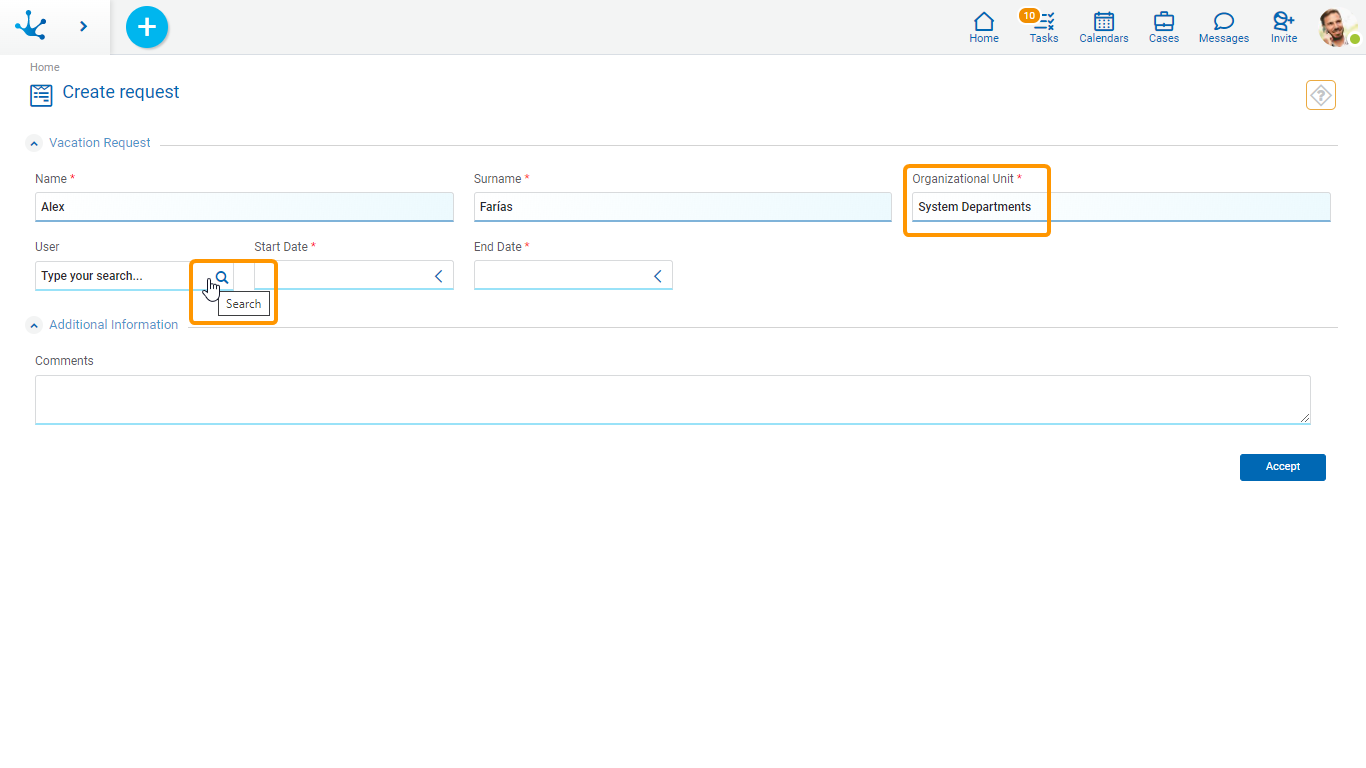The image size is (1366, 768).
Task: Click the Surname input field
Action: pyautogui.click(x=682, y=207)
